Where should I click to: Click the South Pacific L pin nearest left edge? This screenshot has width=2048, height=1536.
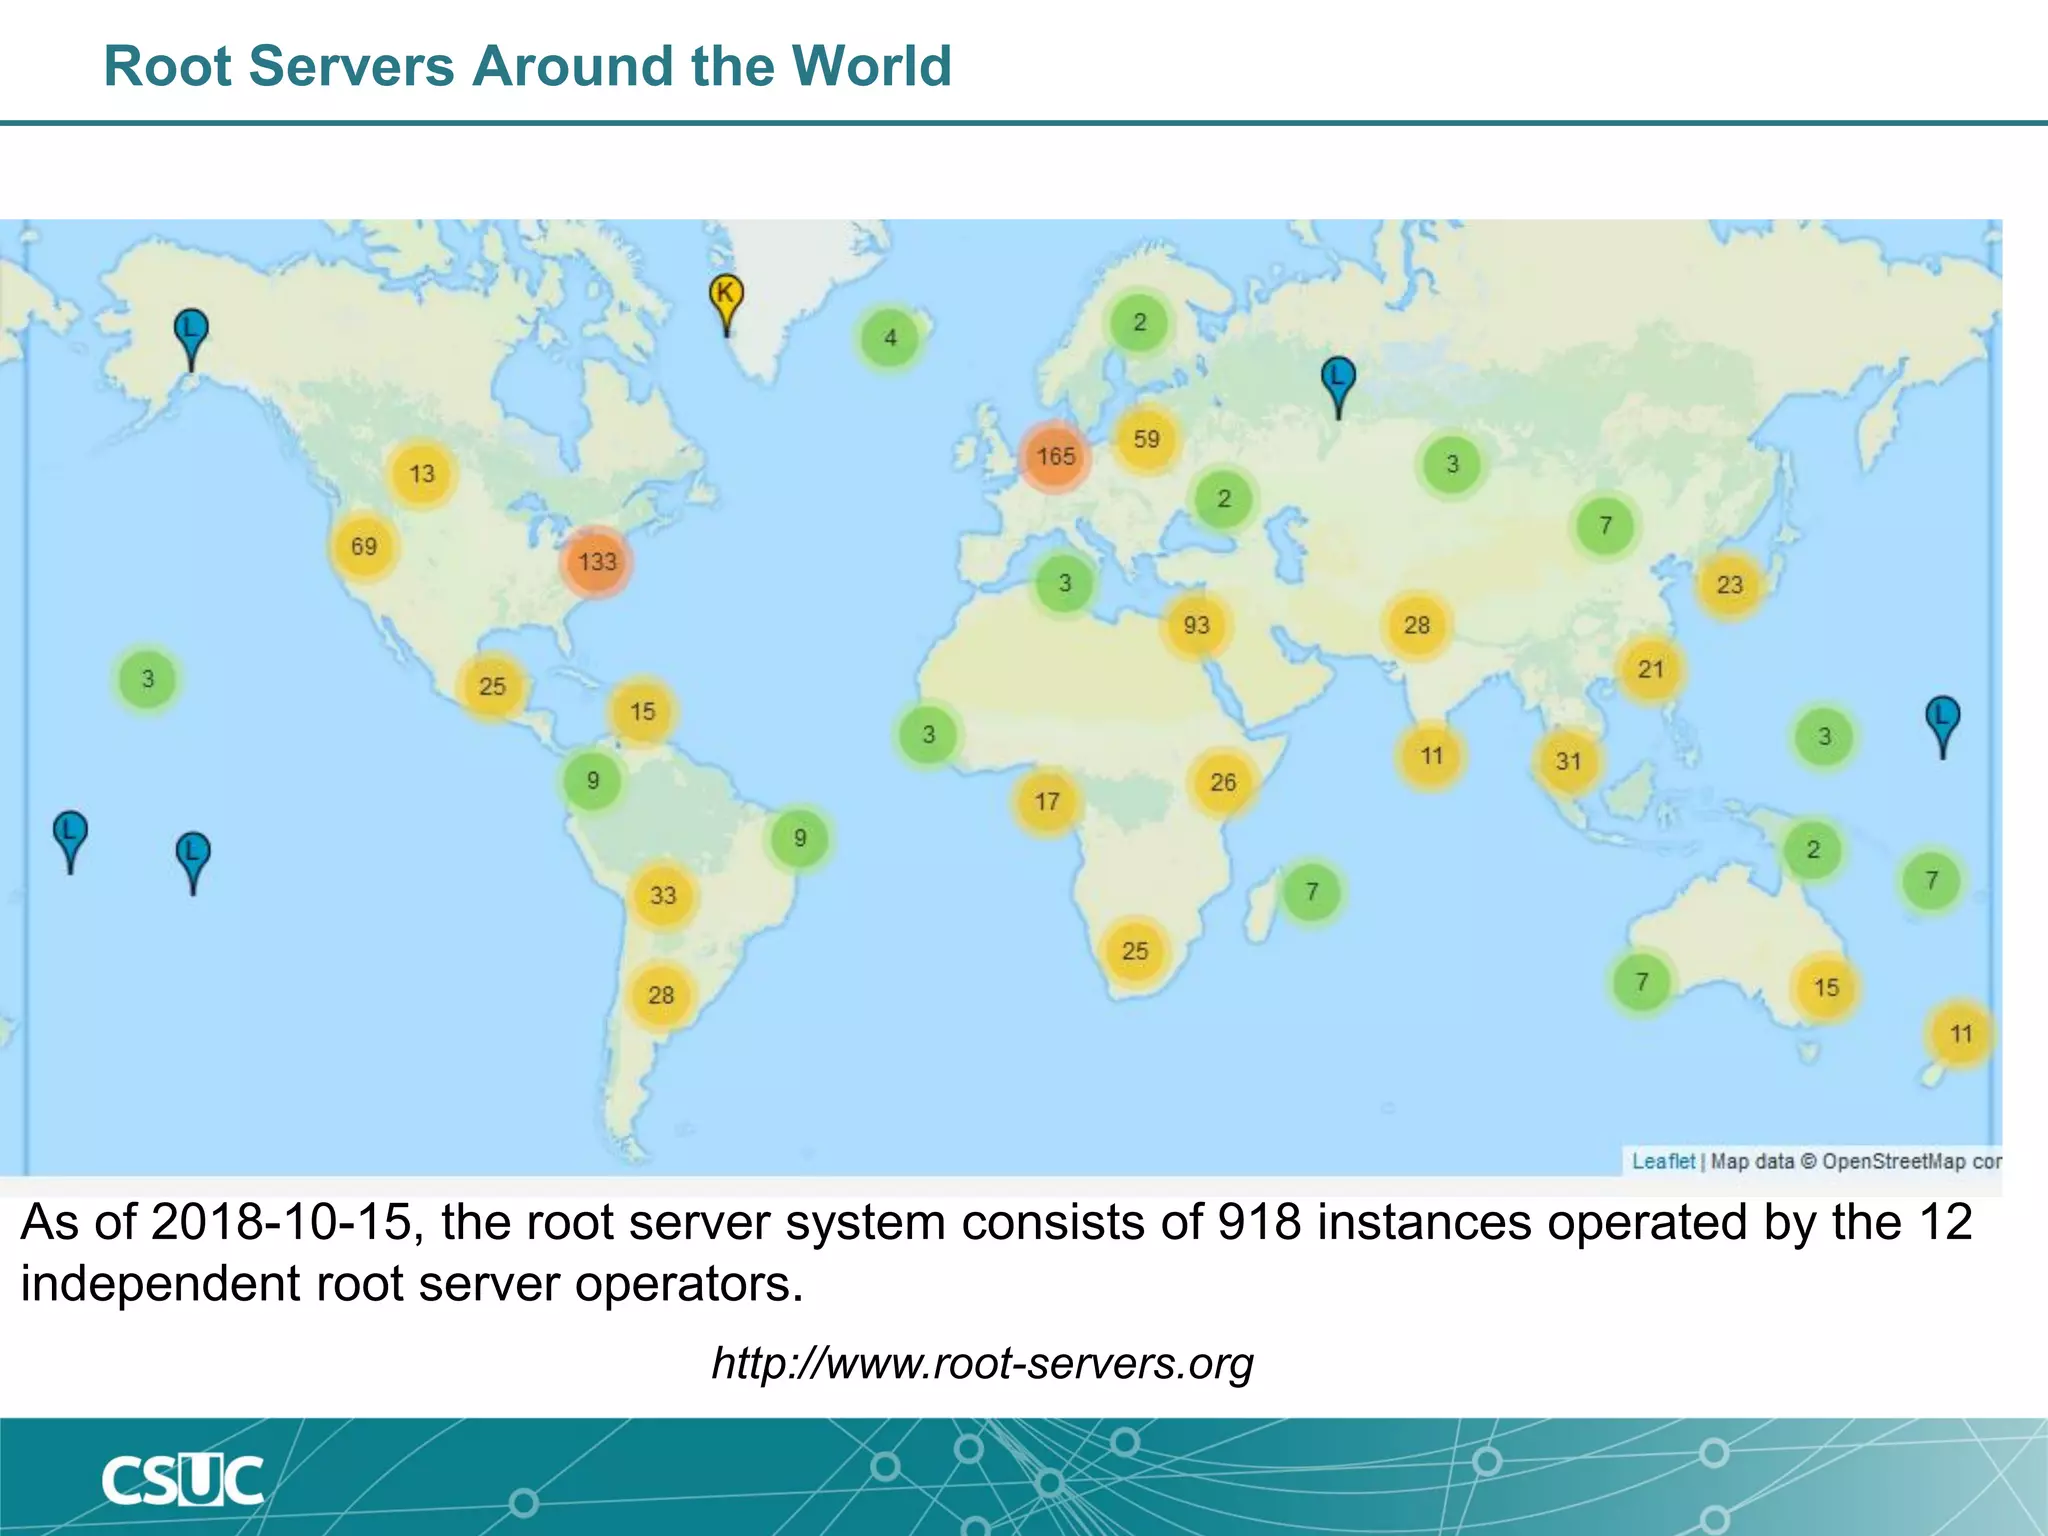[x=70, y=841]
